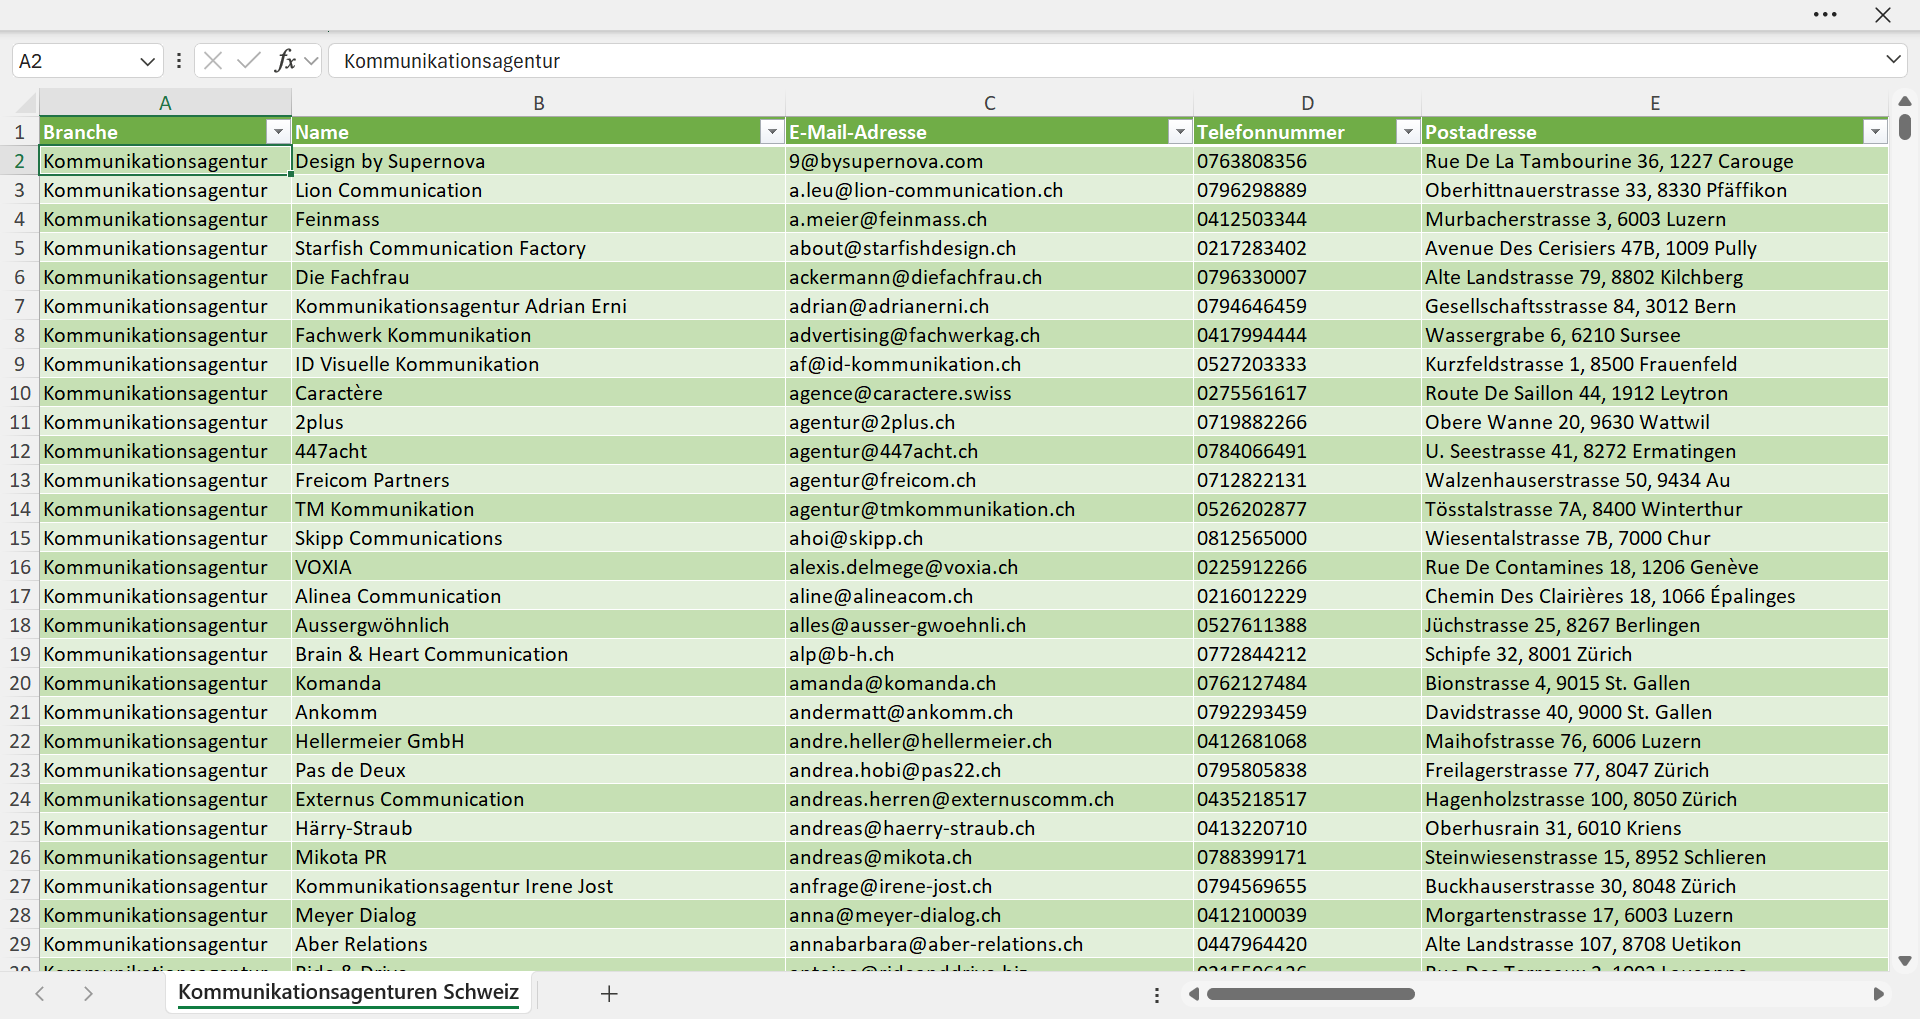Click the formula bar text field
The height and width of the screenshot is (1019, 1920).
(x=1105, y=61)
